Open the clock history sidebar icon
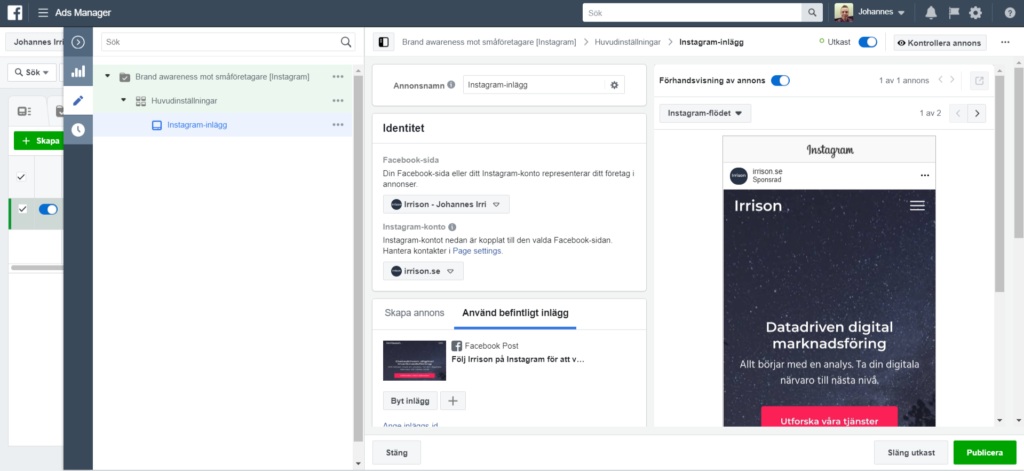Screen dimensions: 1024x471 [x=78, y=130]
